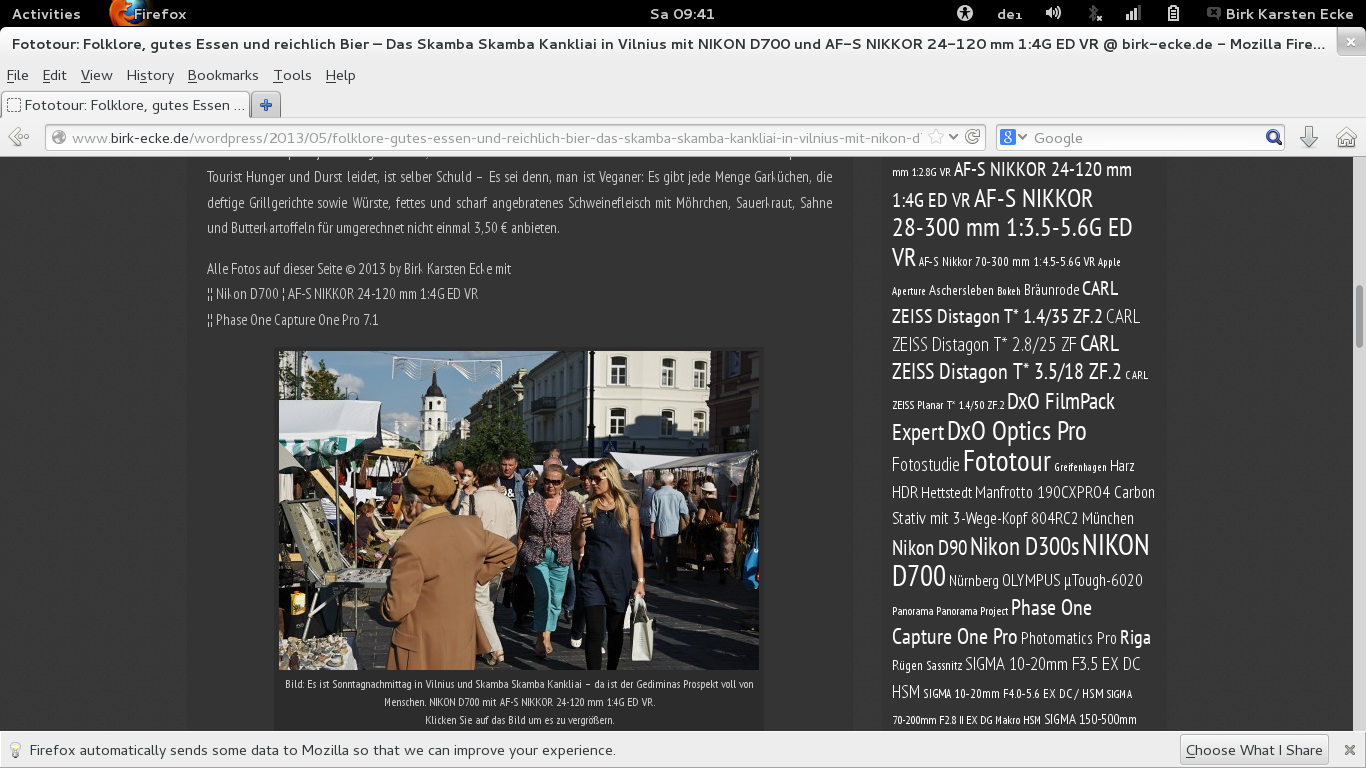Open the CARL ZEISS Distagon 3.5/18 tag

pyautogui.click(x=1006, y=358)
